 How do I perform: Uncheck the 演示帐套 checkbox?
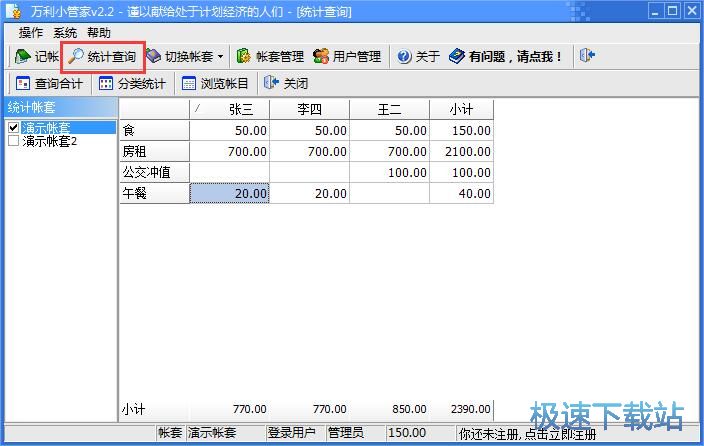[x=13, y=128]
